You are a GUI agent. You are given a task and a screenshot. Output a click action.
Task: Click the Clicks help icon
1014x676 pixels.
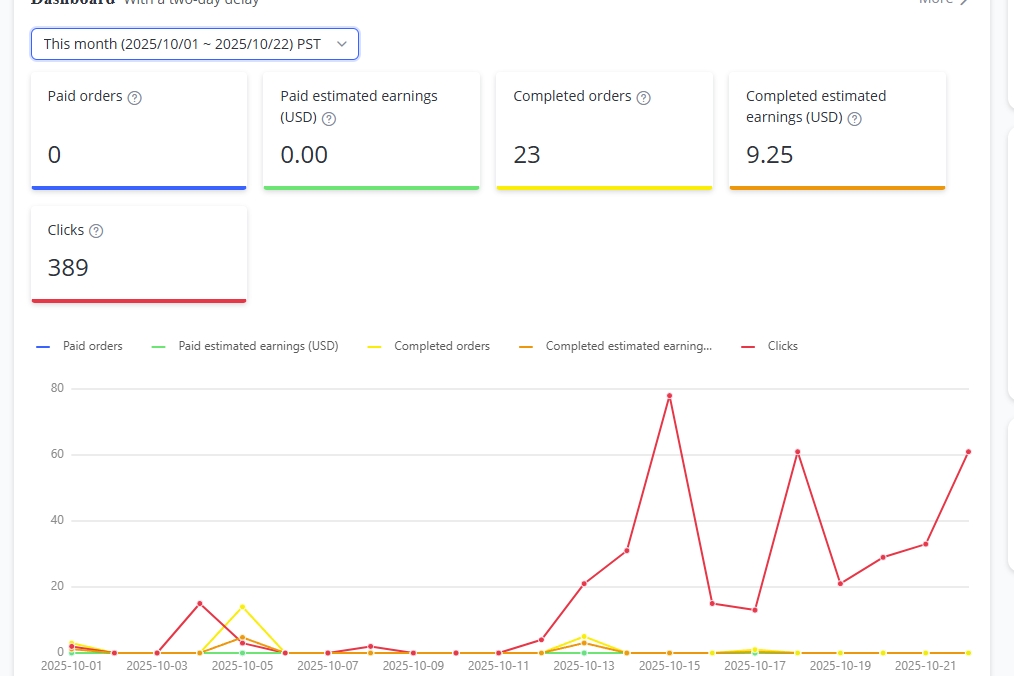[96, 231]
